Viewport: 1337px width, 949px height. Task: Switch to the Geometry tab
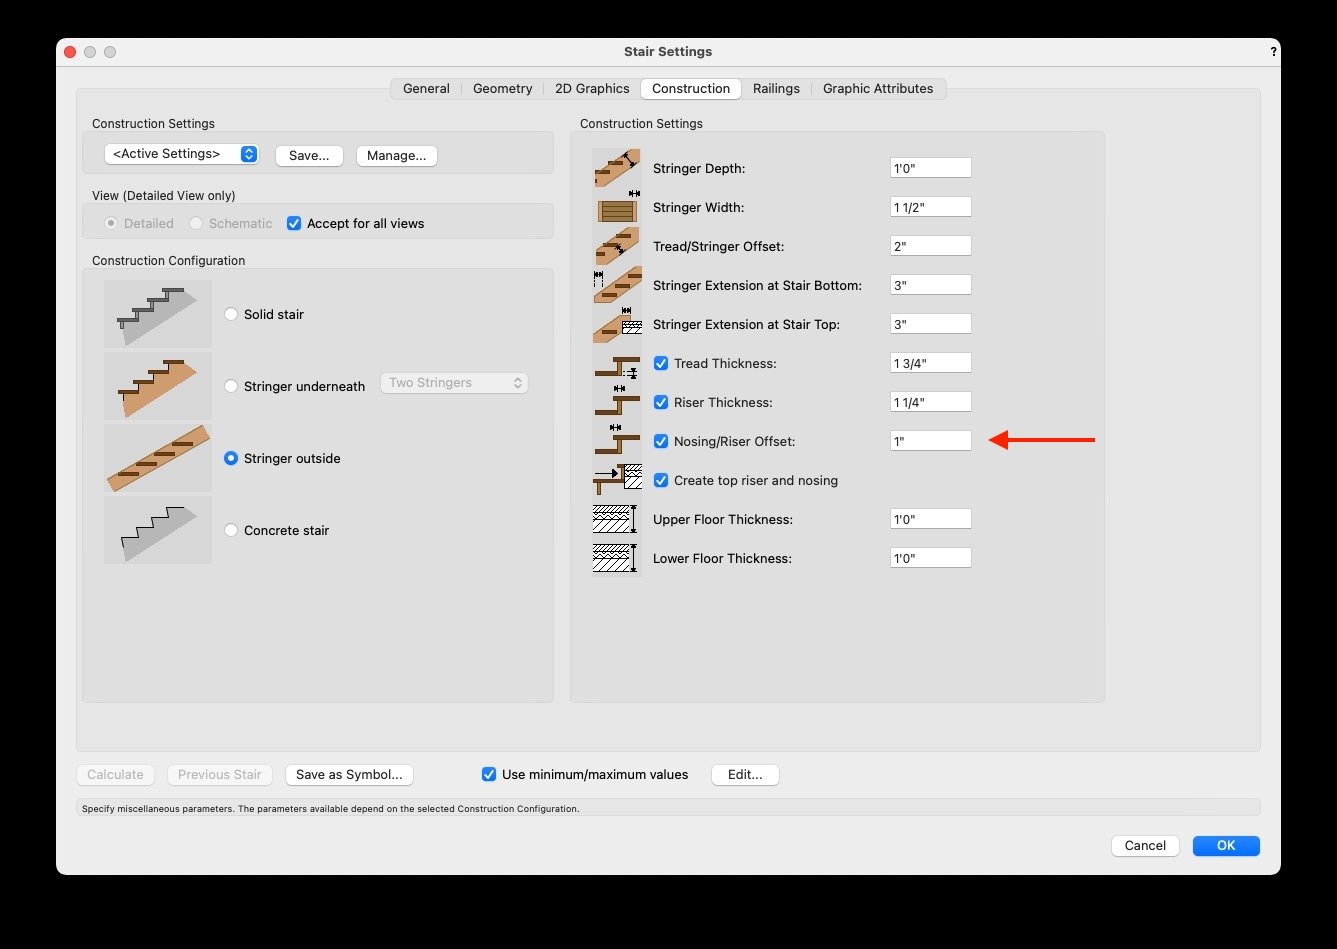click(x=502, y=88)
